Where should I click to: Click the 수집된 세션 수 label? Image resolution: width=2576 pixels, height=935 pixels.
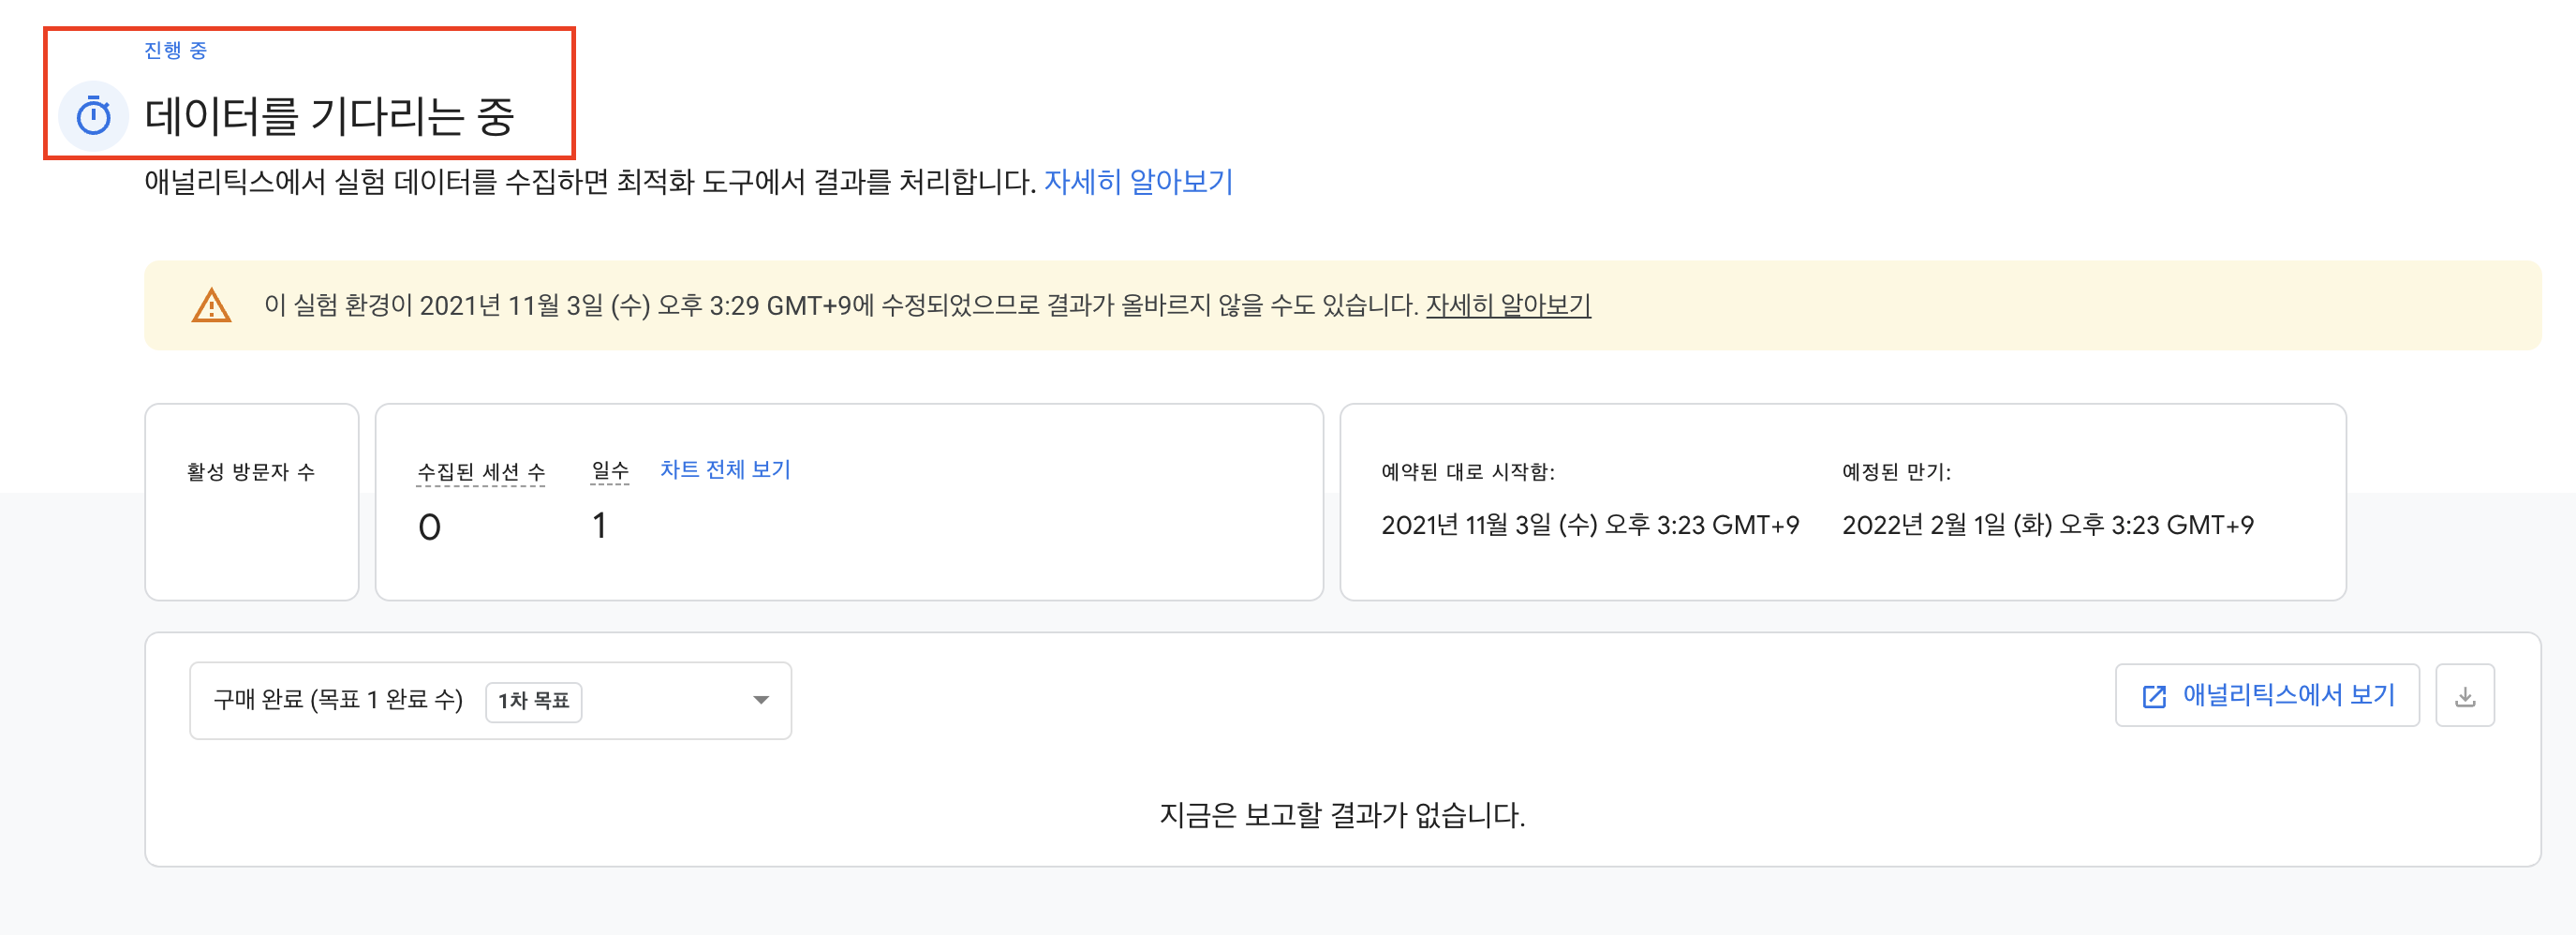[481, 472]
